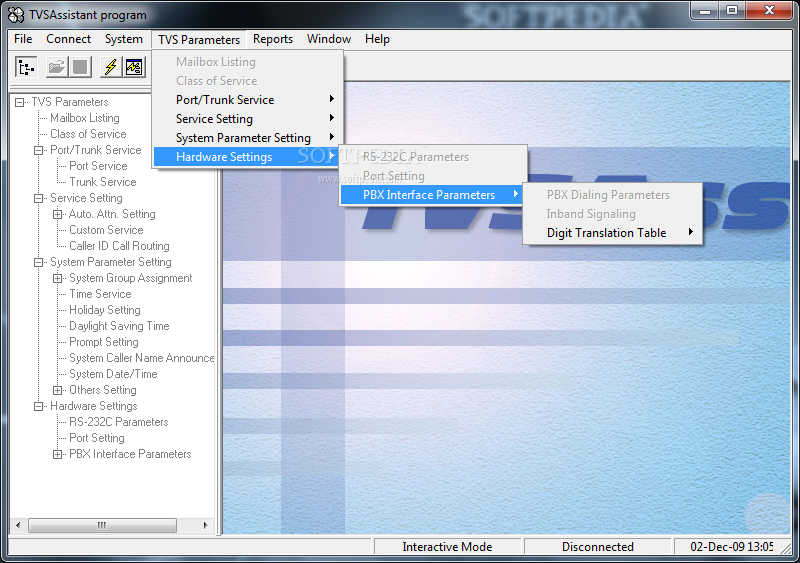
Task: Click the tree view toolbar icon
Action: pos(26,67)
